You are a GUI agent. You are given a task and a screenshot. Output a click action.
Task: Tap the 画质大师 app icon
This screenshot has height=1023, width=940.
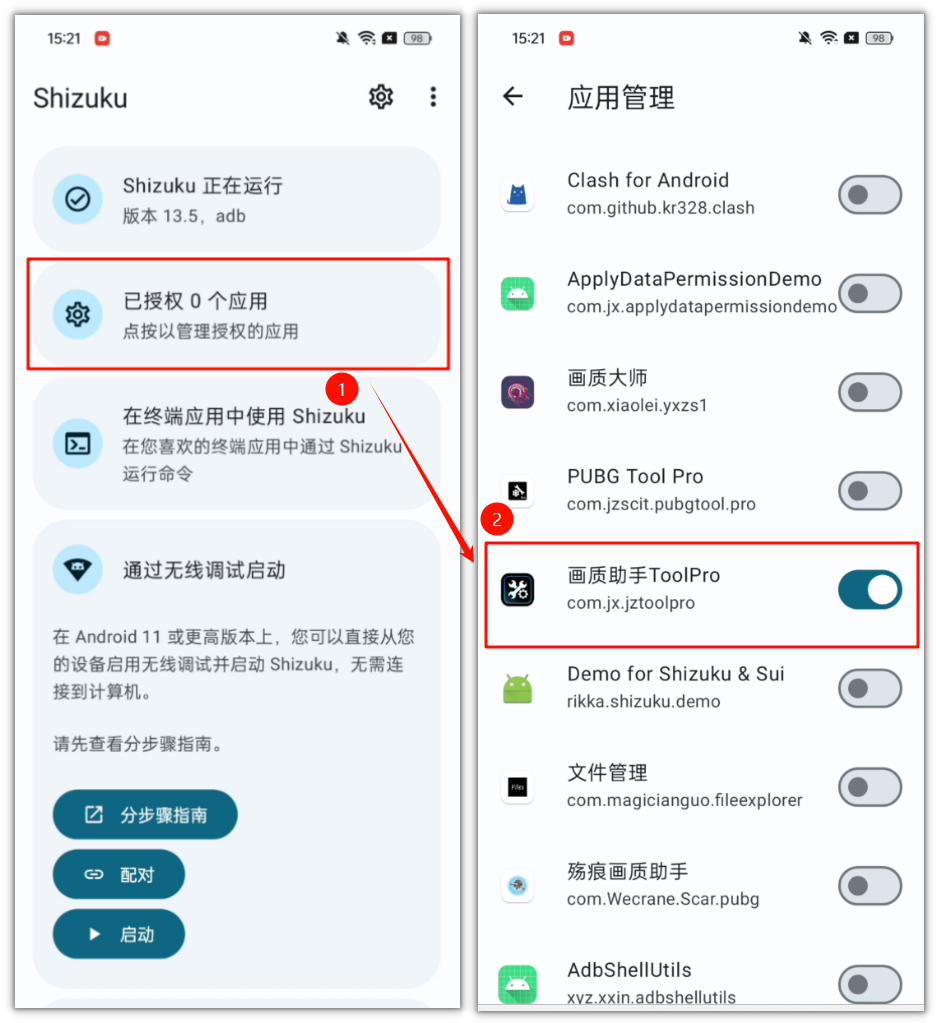pos(517,392)
